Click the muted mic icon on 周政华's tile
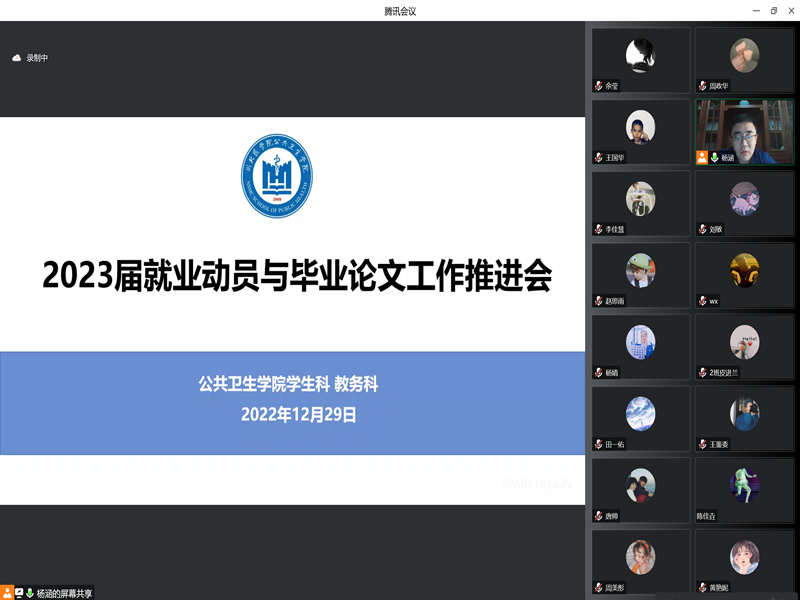This screenshot has height=600, width=800. pos(704,86)
